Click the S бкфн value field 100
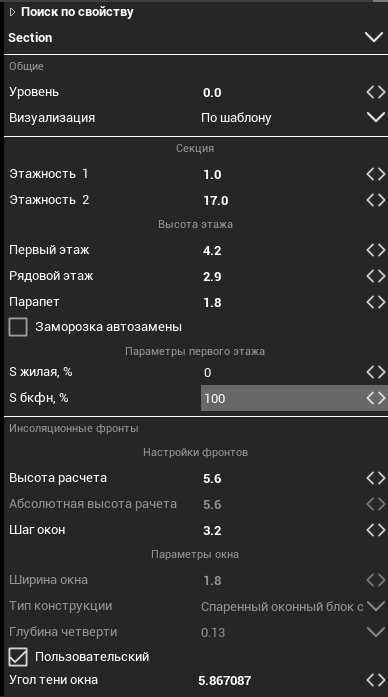The height and width of the screenshot is (697, 388). point(283,398)
